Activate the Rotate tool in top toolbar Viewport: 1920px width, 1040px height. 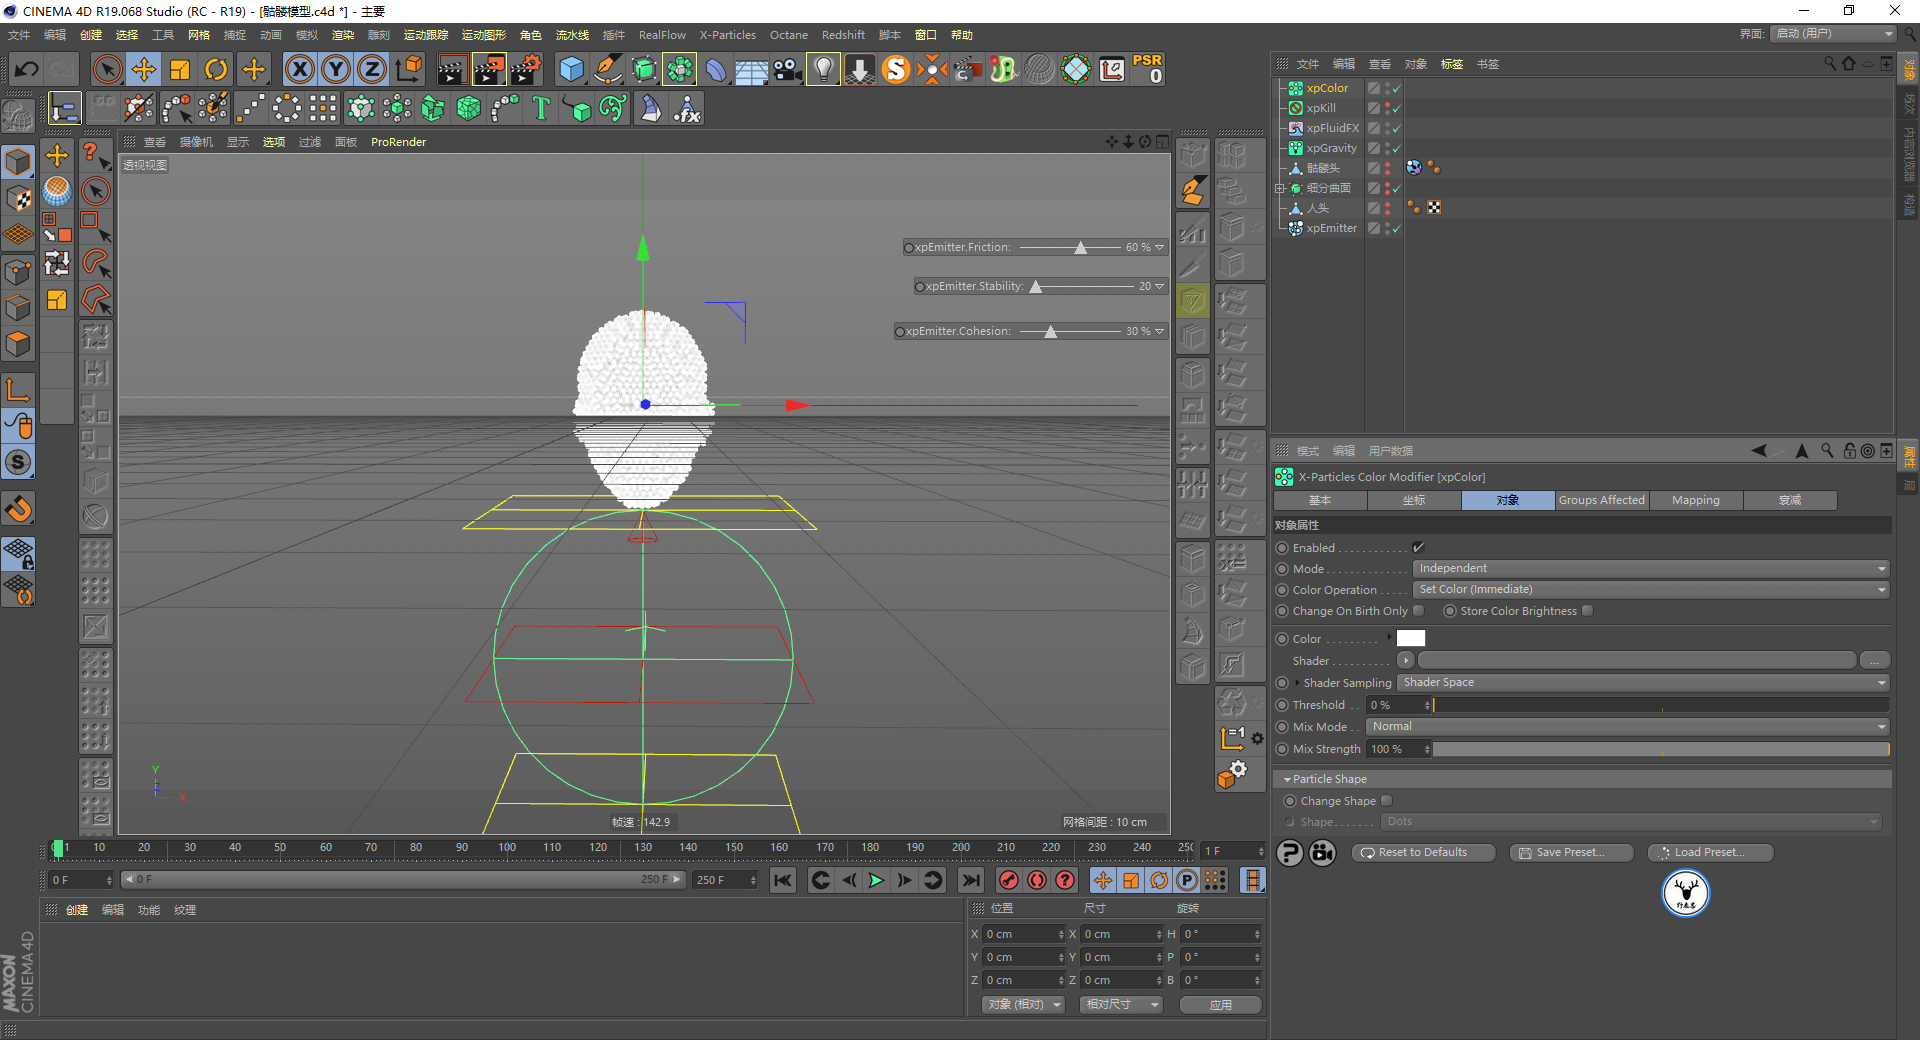pos(216,69)
